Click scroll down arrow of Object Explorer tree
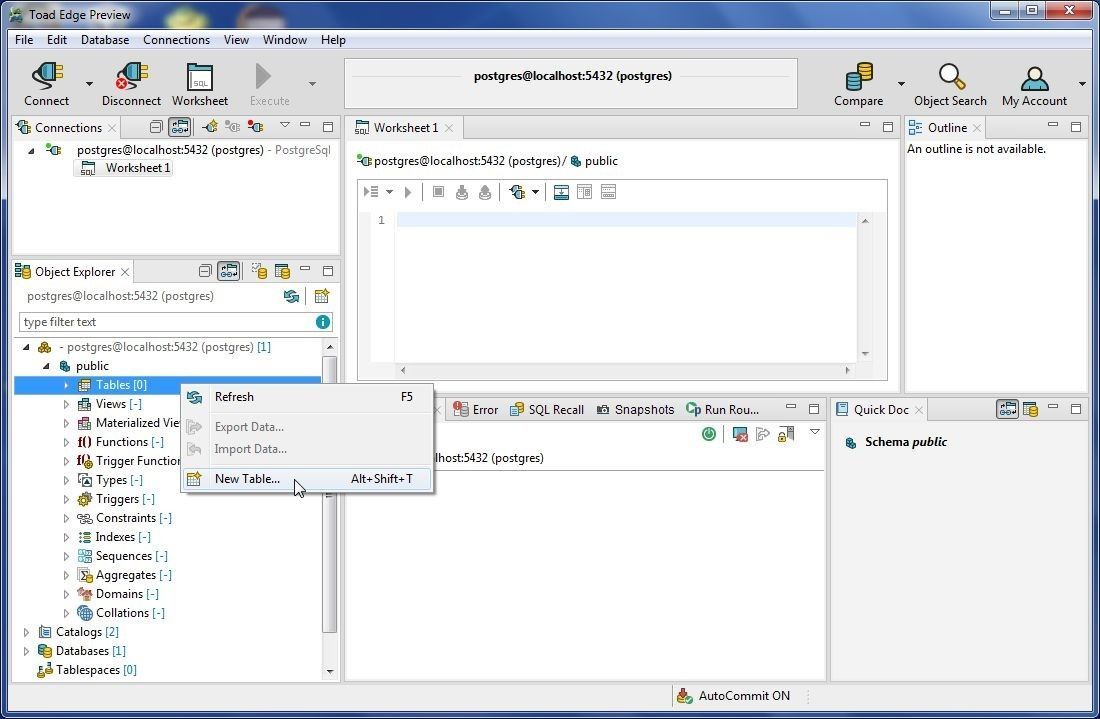The image size is (1100, 719). [330, 671]
